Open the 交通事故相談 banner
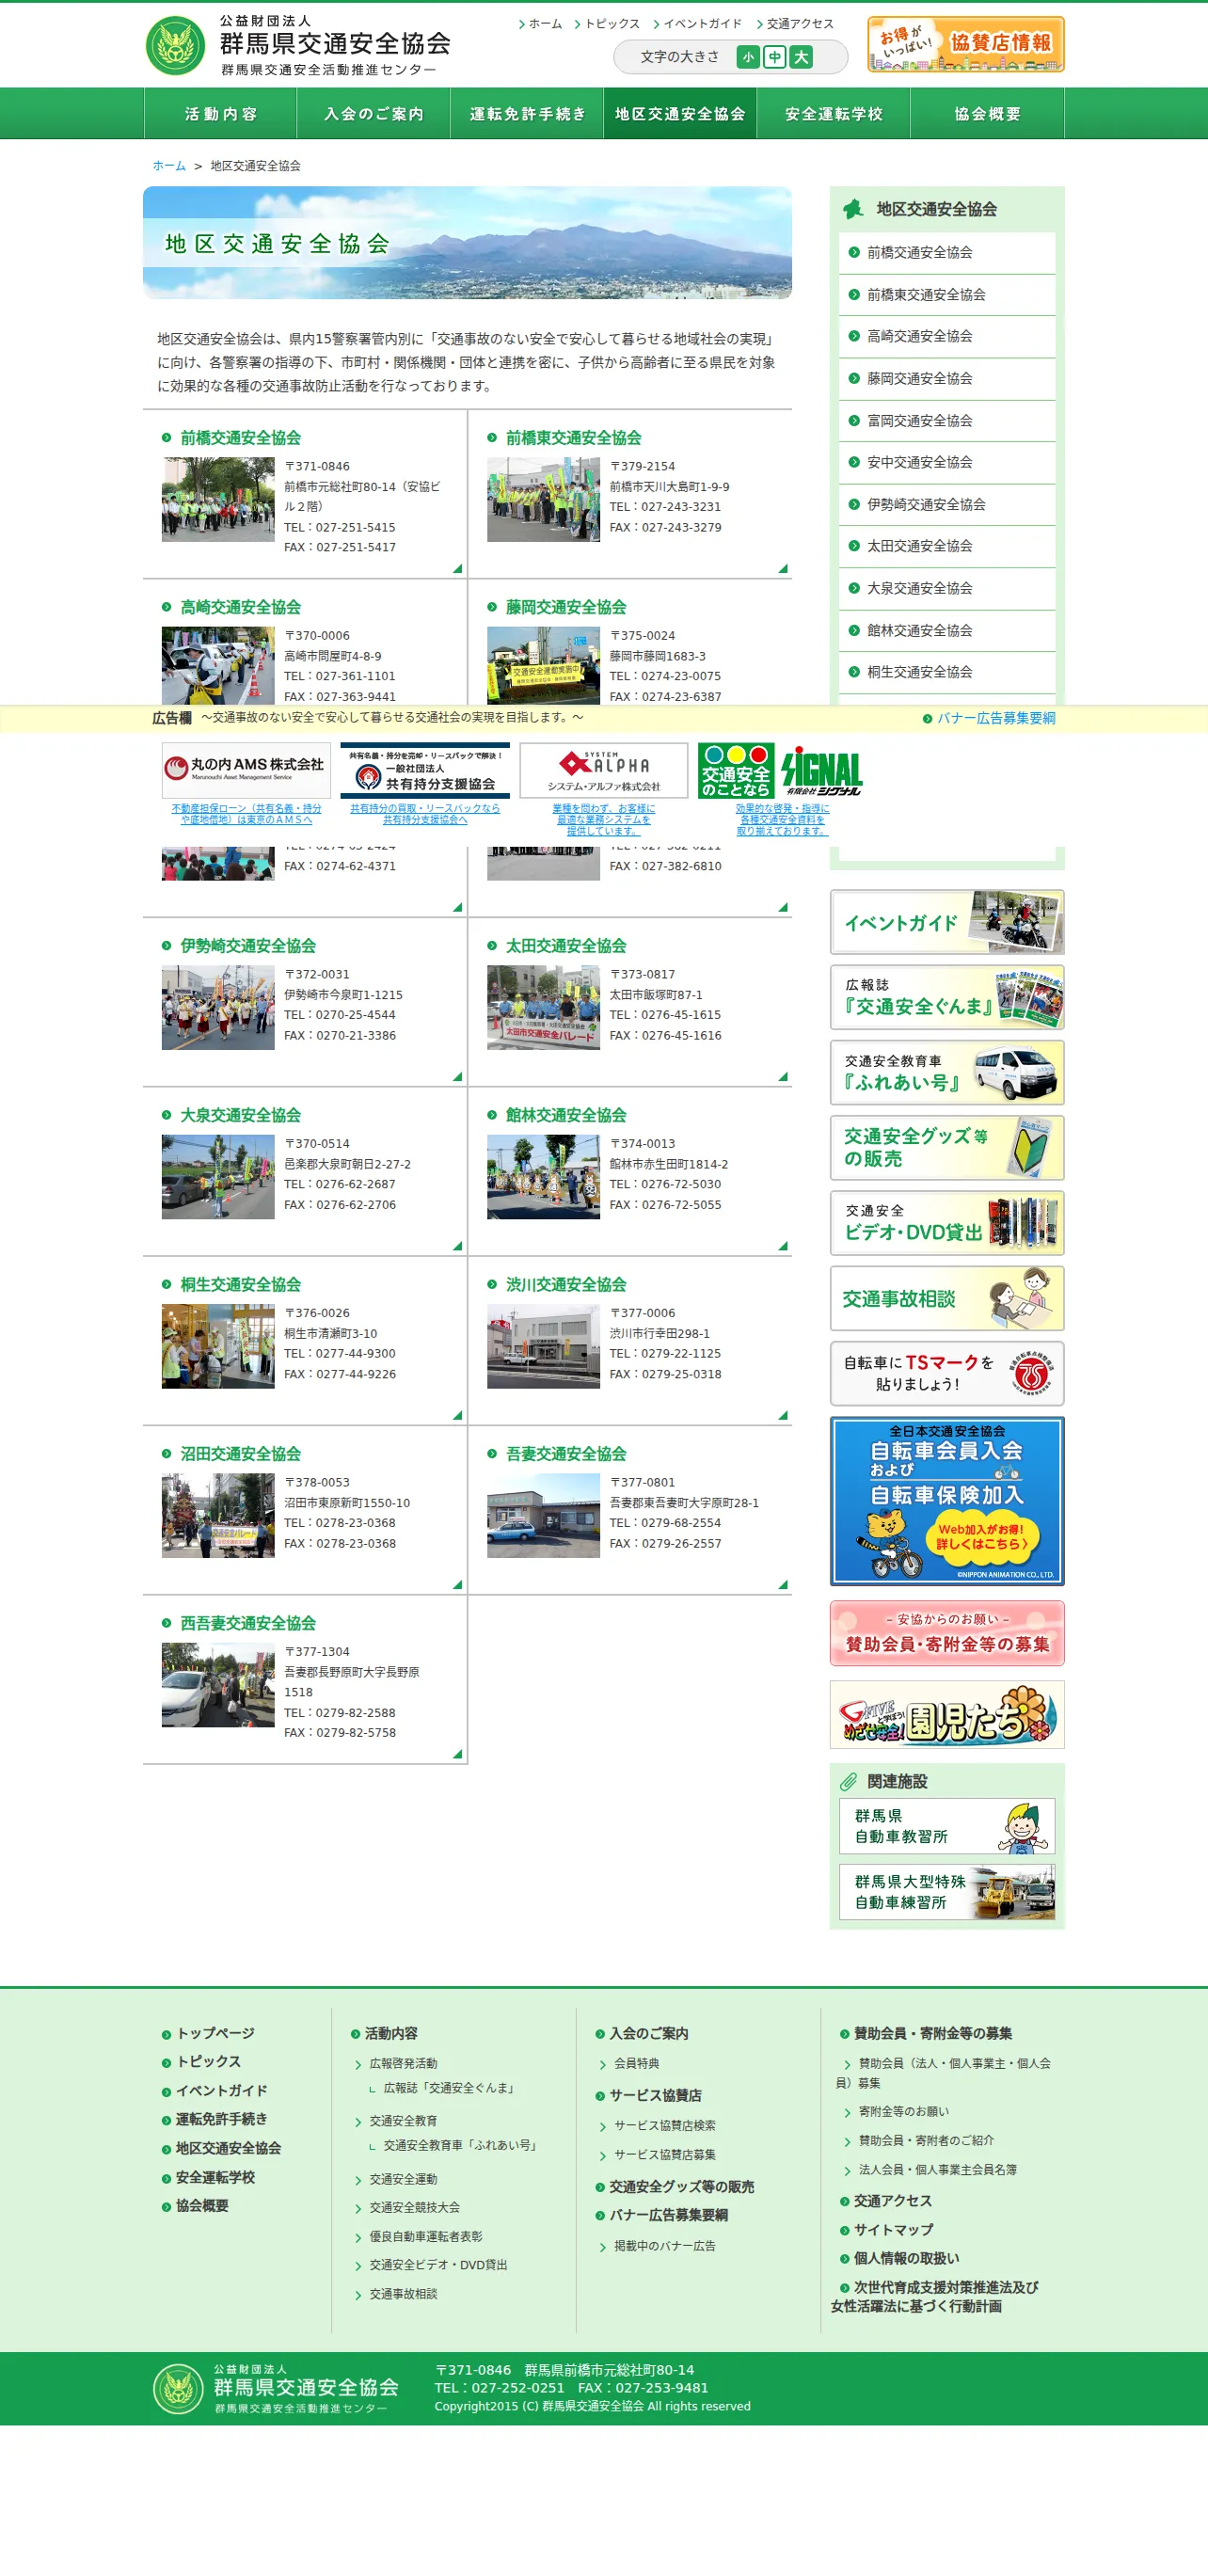 [946, 1298]
